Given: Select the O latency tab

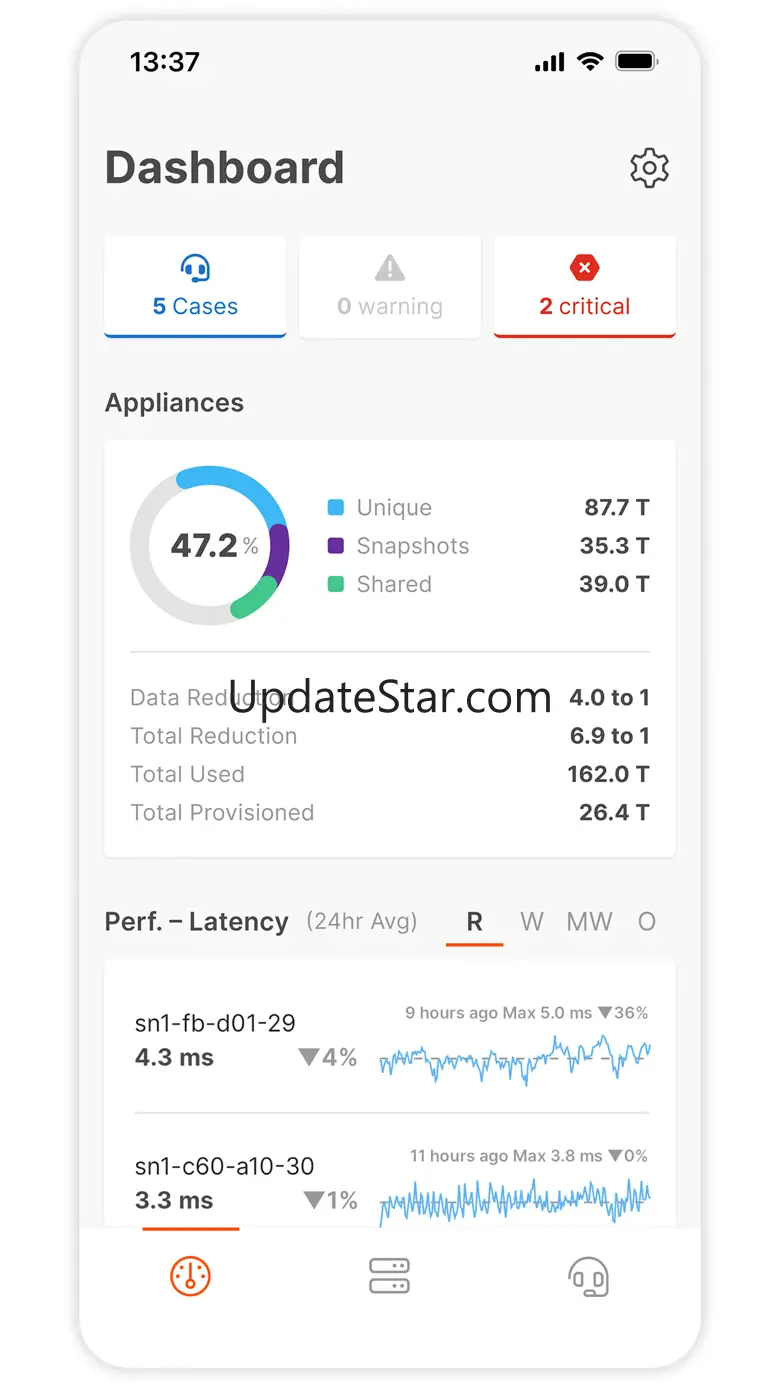Looking at the screenshot, I should [647, 922].
